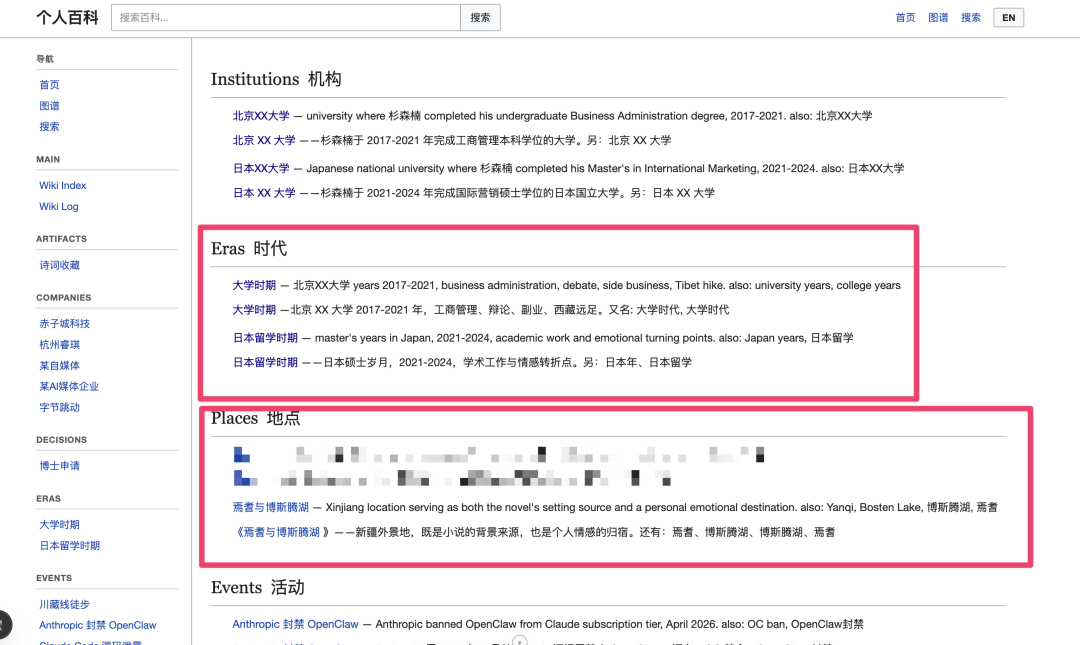Open 博士申请 under DECISIONS

(x=58, y=465)
